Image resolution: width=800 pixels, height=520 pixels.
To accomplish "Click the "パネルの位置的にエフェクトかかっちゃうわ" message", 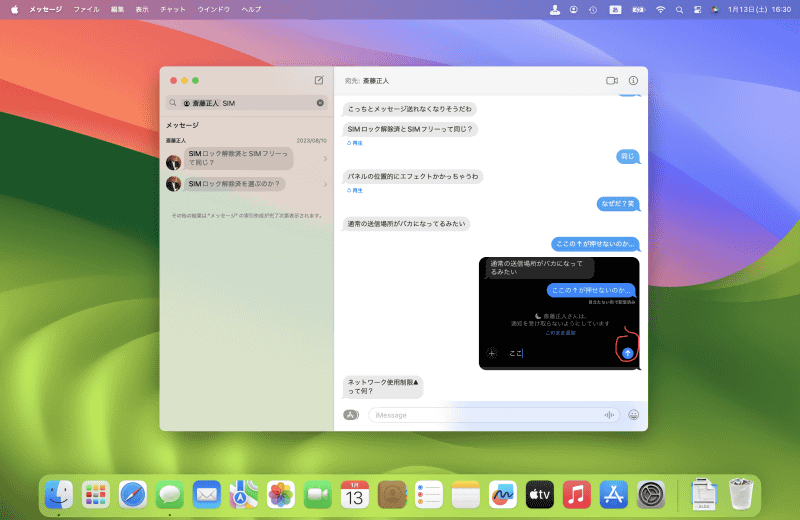I will click(413, 176).
